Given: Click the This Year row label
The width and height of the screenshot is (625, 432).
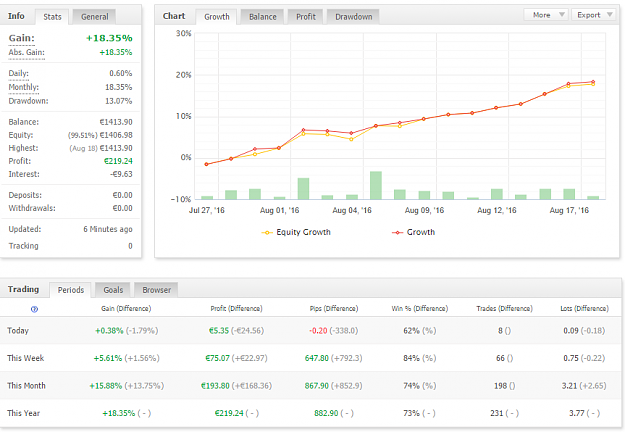Looking at the screenshot, I should tap(24, 413).
